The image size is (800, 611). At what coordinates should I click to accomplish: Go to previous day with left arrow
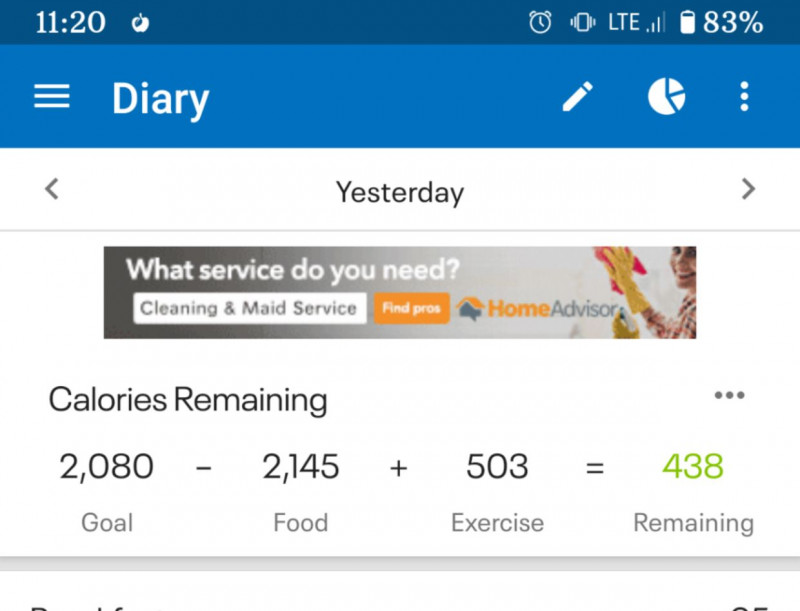click(52, 189)
